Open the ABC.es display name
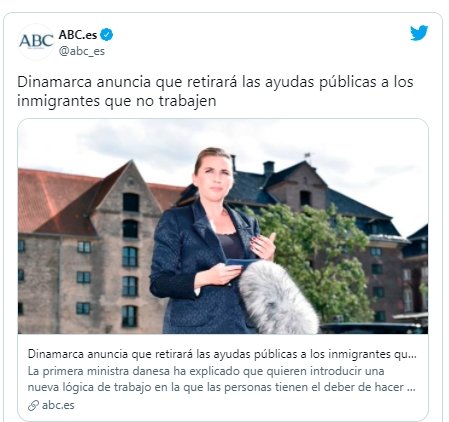The image size is (449, 422). click(78, 35)
